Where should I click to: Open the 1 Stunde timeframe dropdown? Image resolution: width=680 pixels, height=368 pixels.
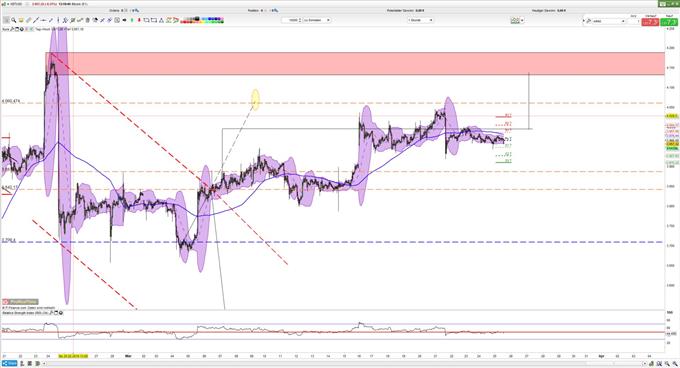tap(420, 20)
